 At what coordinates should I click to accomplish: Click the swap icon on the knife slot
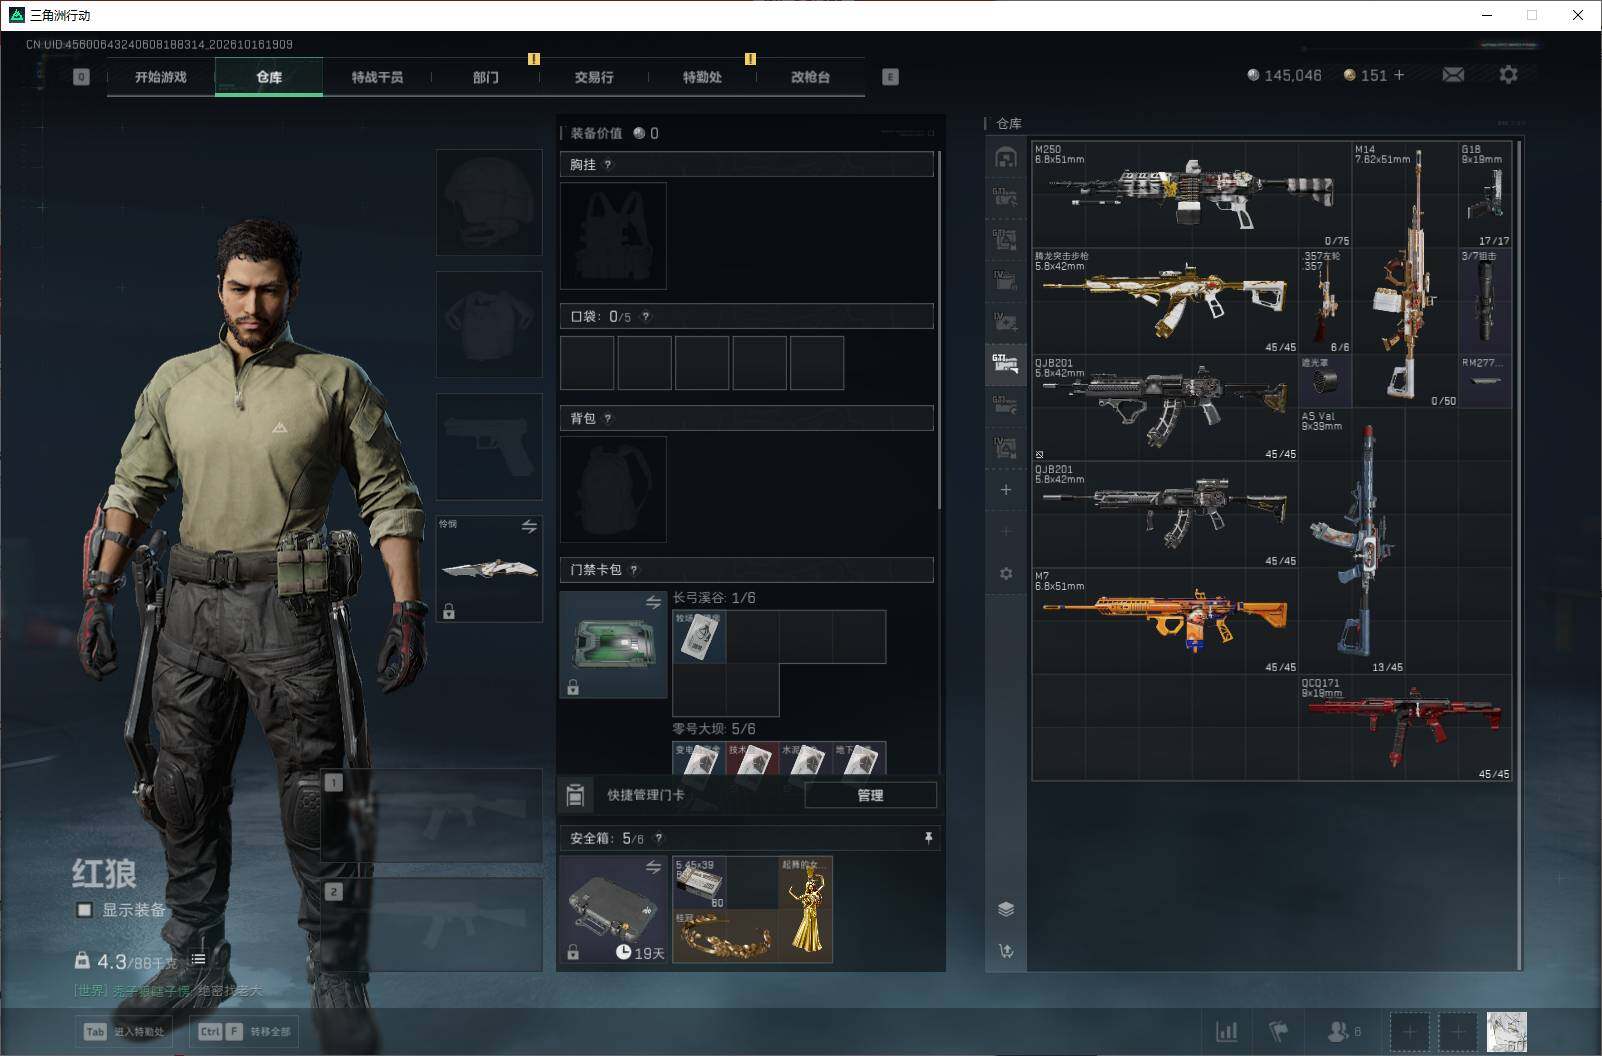[529, 526]
